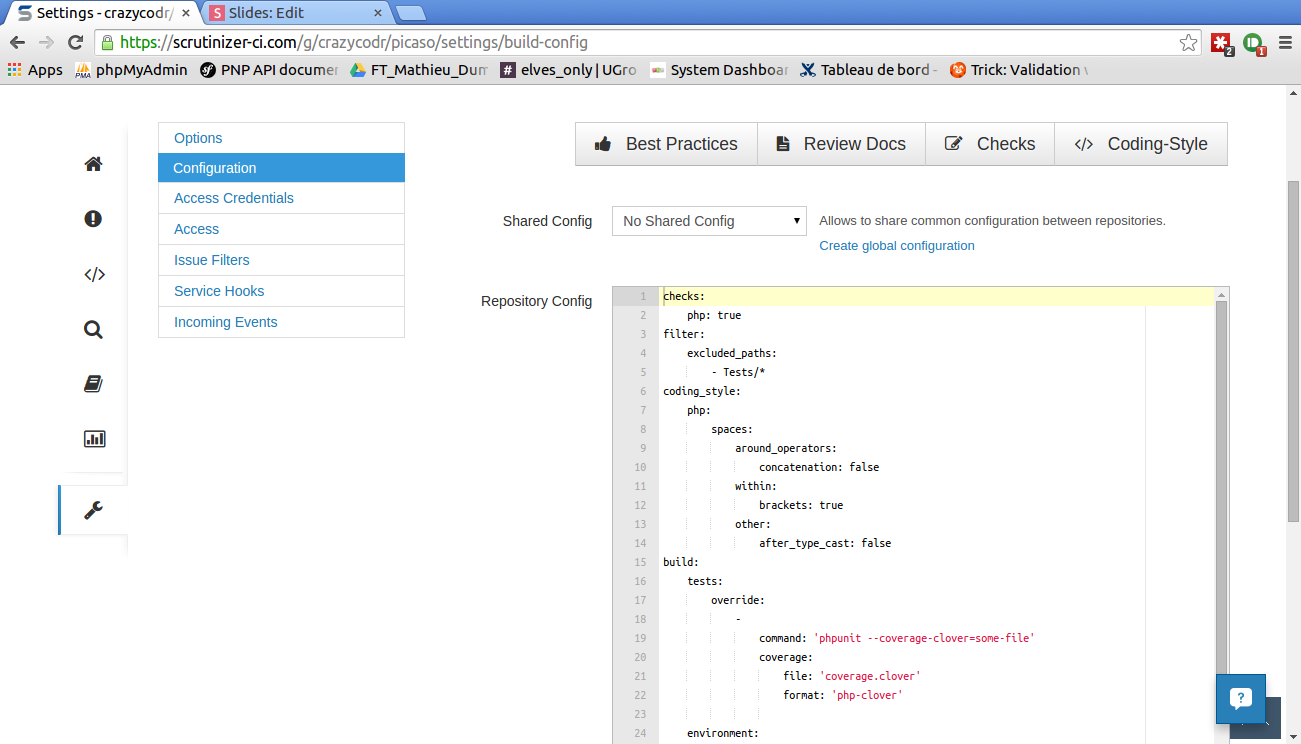
Task: Open the Chrome hamburger menu
Action: [1285, 42]
